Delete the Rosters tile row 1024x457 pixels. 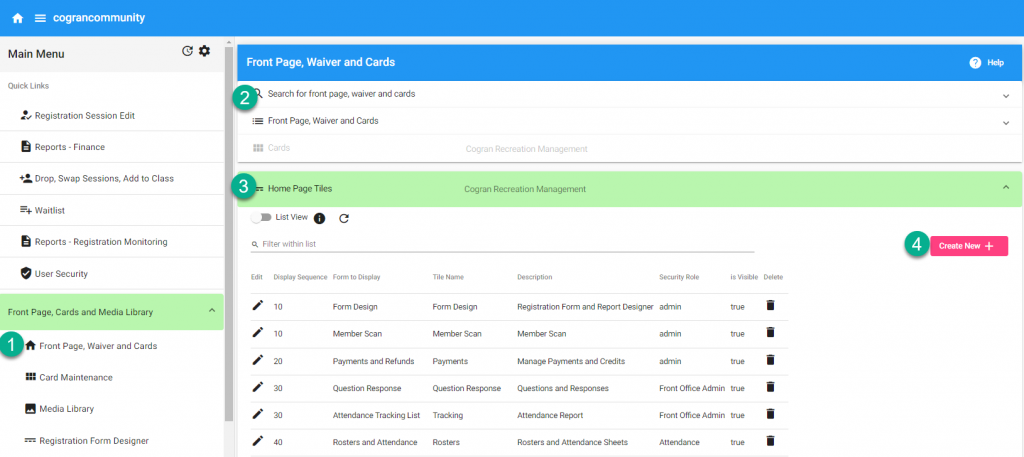coord(770,440)
